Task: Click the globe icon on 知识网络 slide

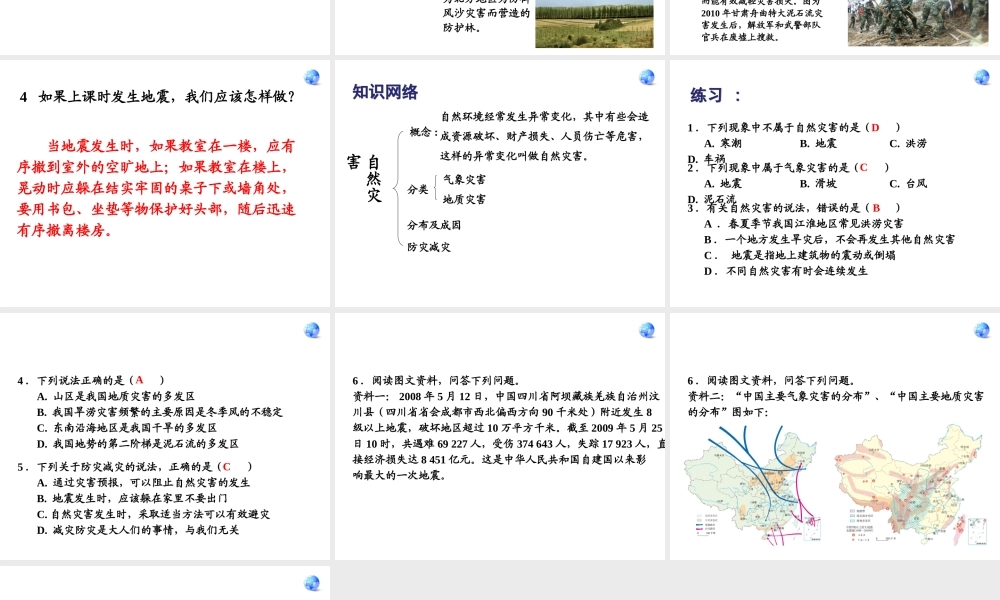Action: tap(647, 77)
